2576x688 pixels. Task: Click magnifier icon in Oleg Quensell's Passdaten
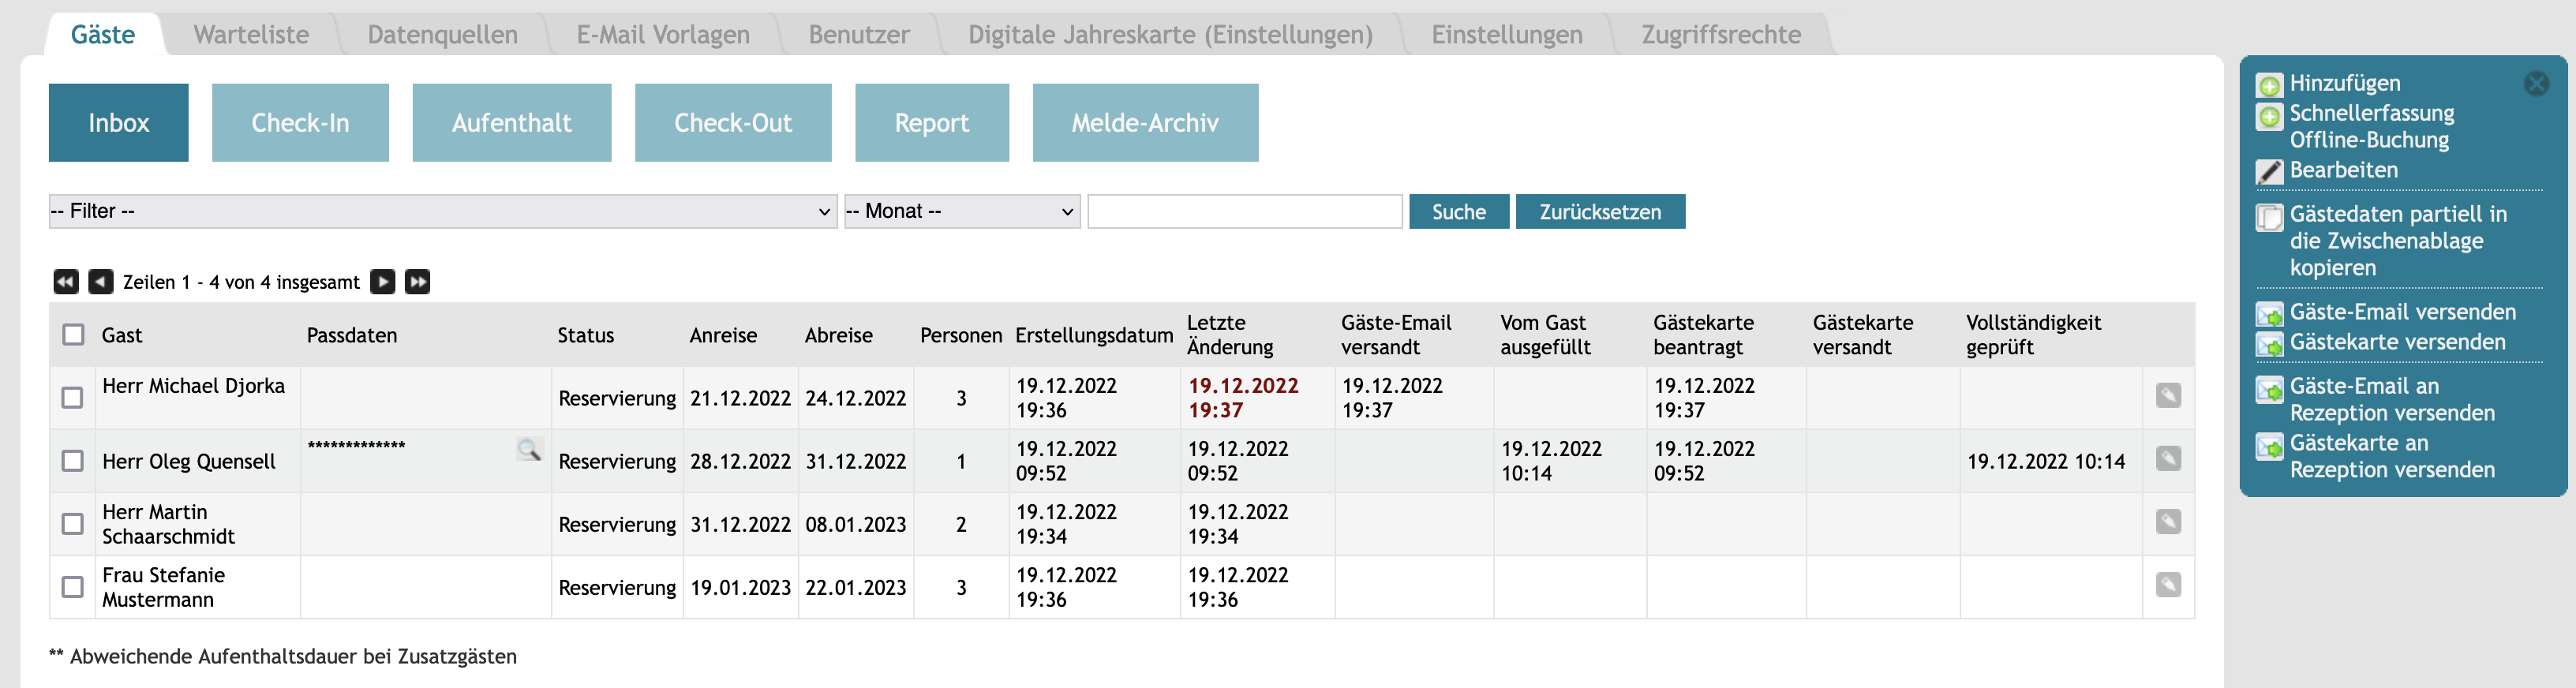[x=529, y=449]
